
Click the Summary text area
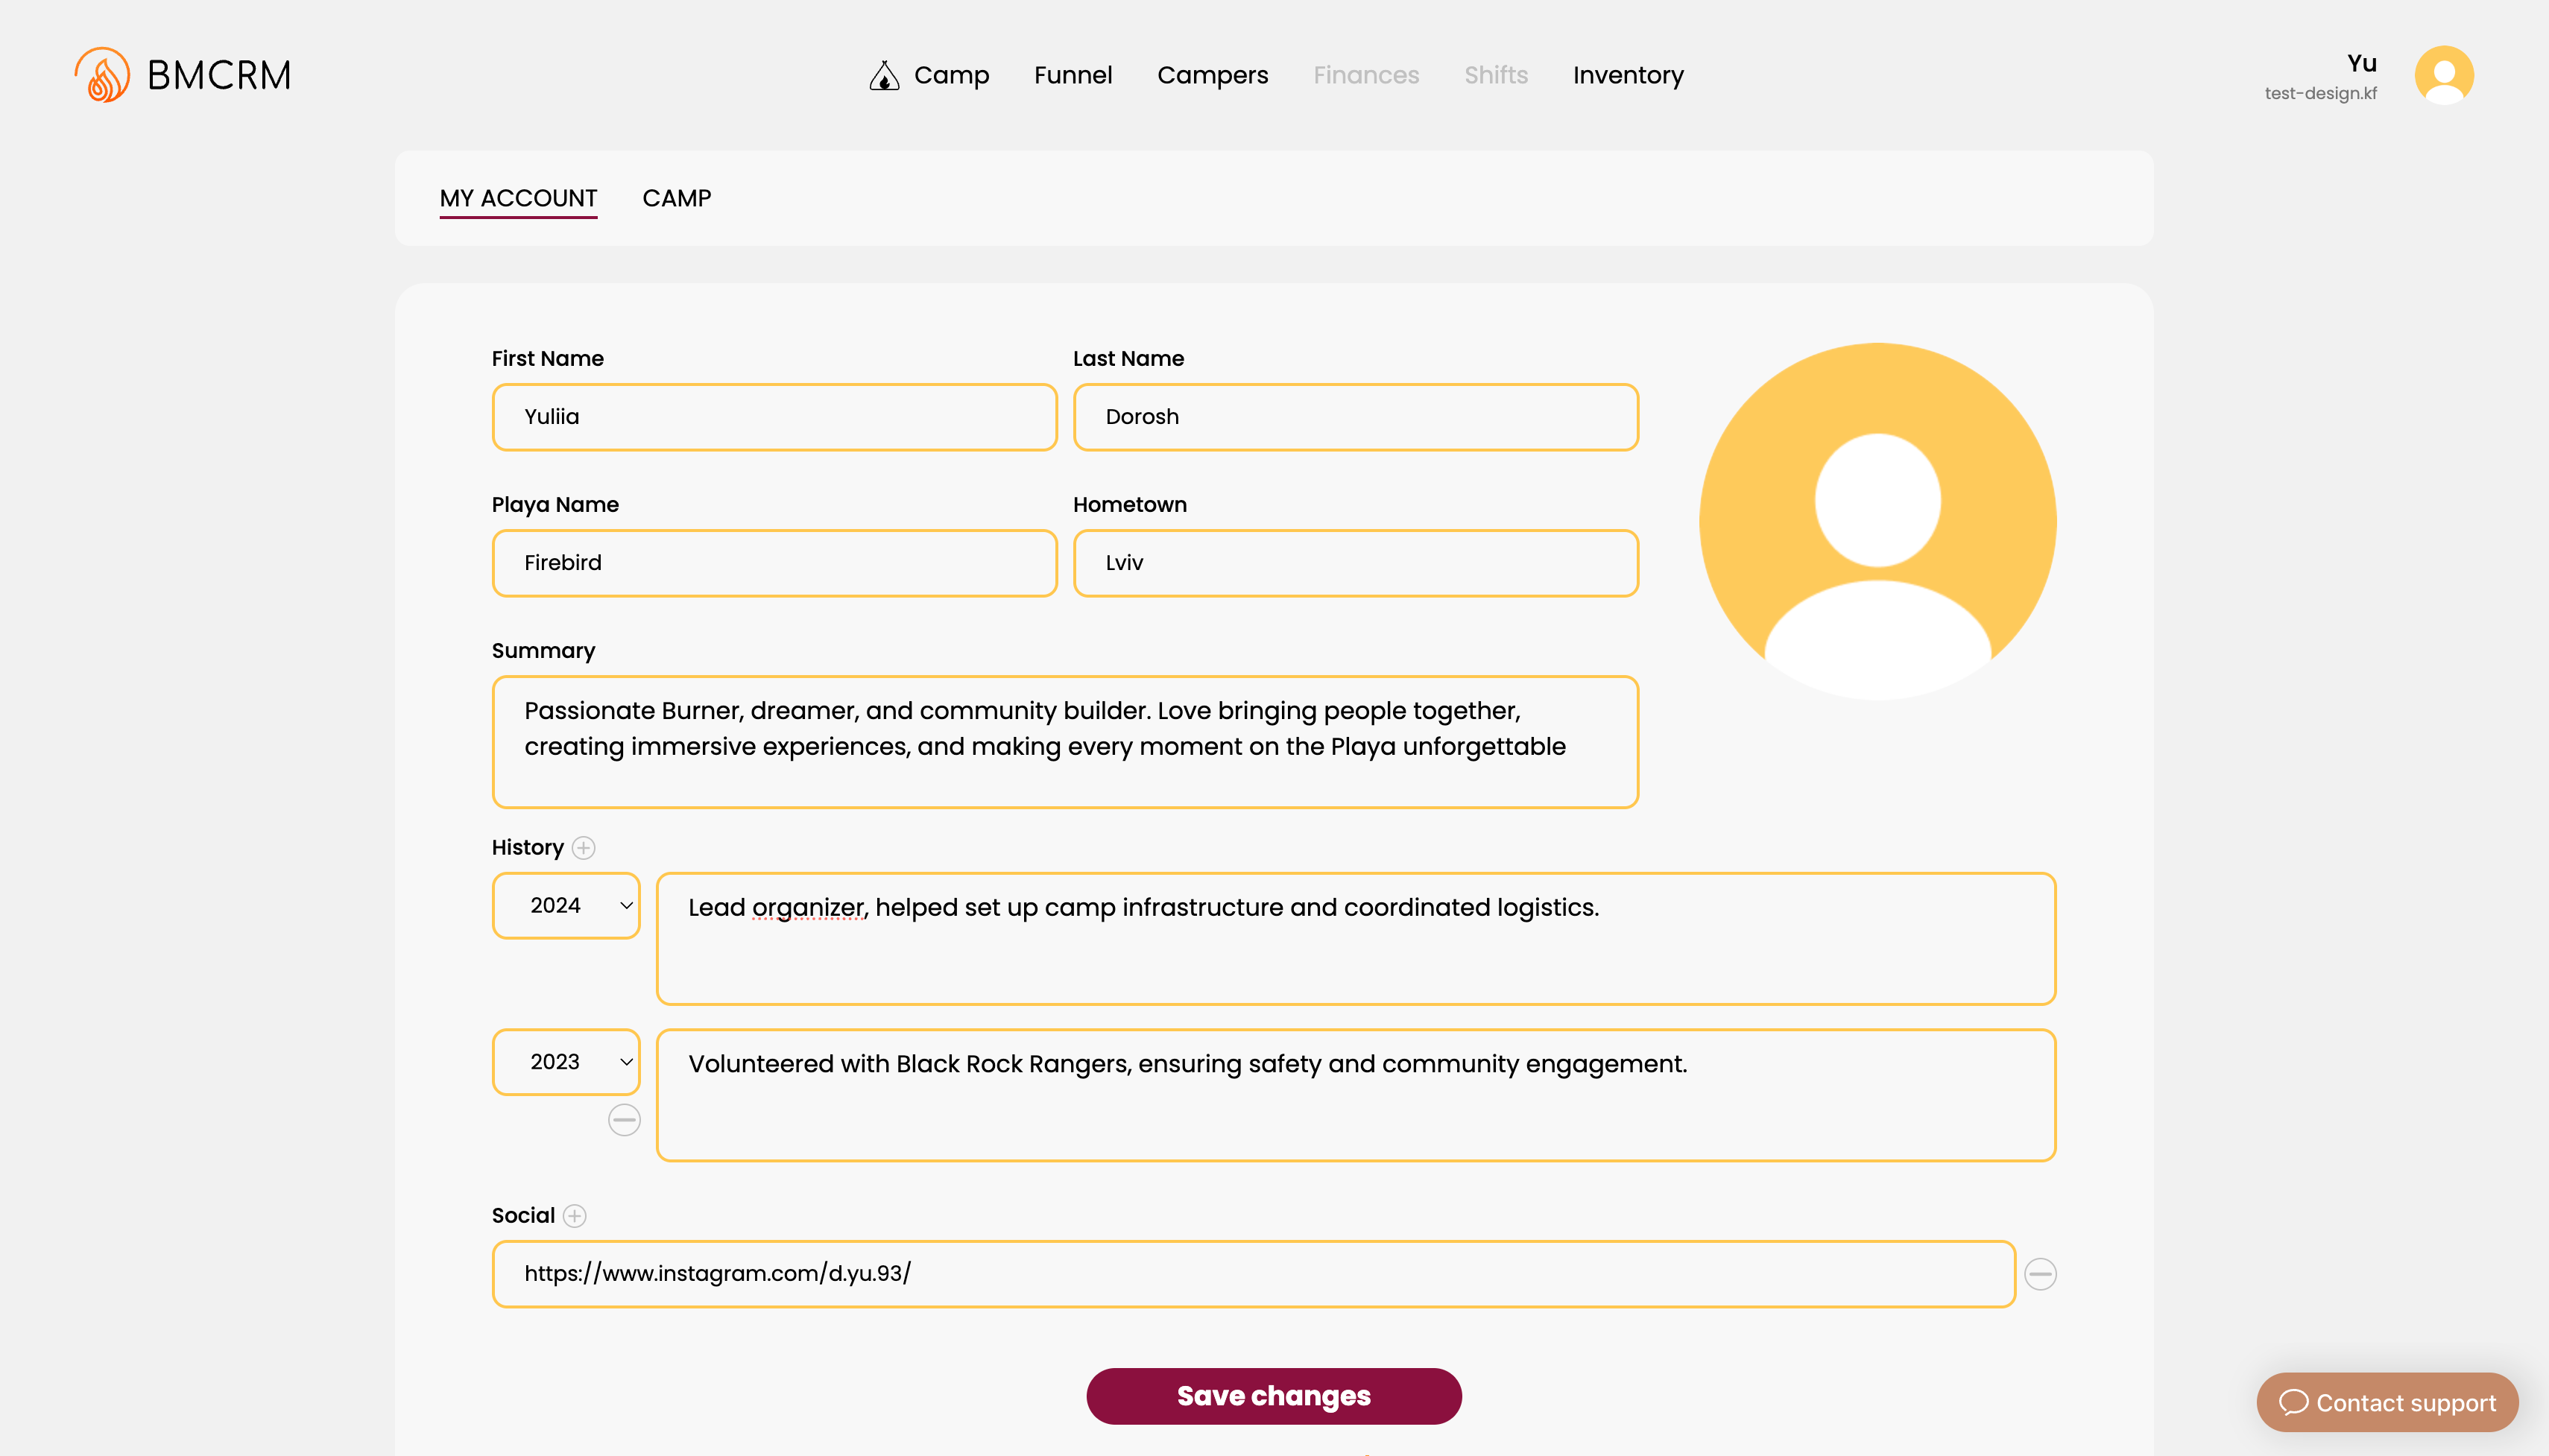(x=1064, y=742)
